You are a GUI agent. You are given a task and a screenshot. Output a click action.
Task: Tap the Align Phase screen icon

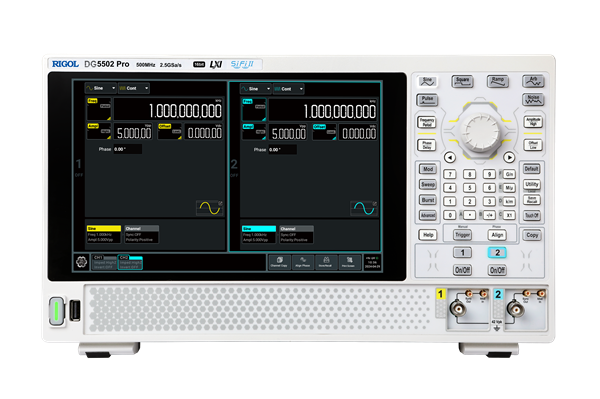point(303,262)
